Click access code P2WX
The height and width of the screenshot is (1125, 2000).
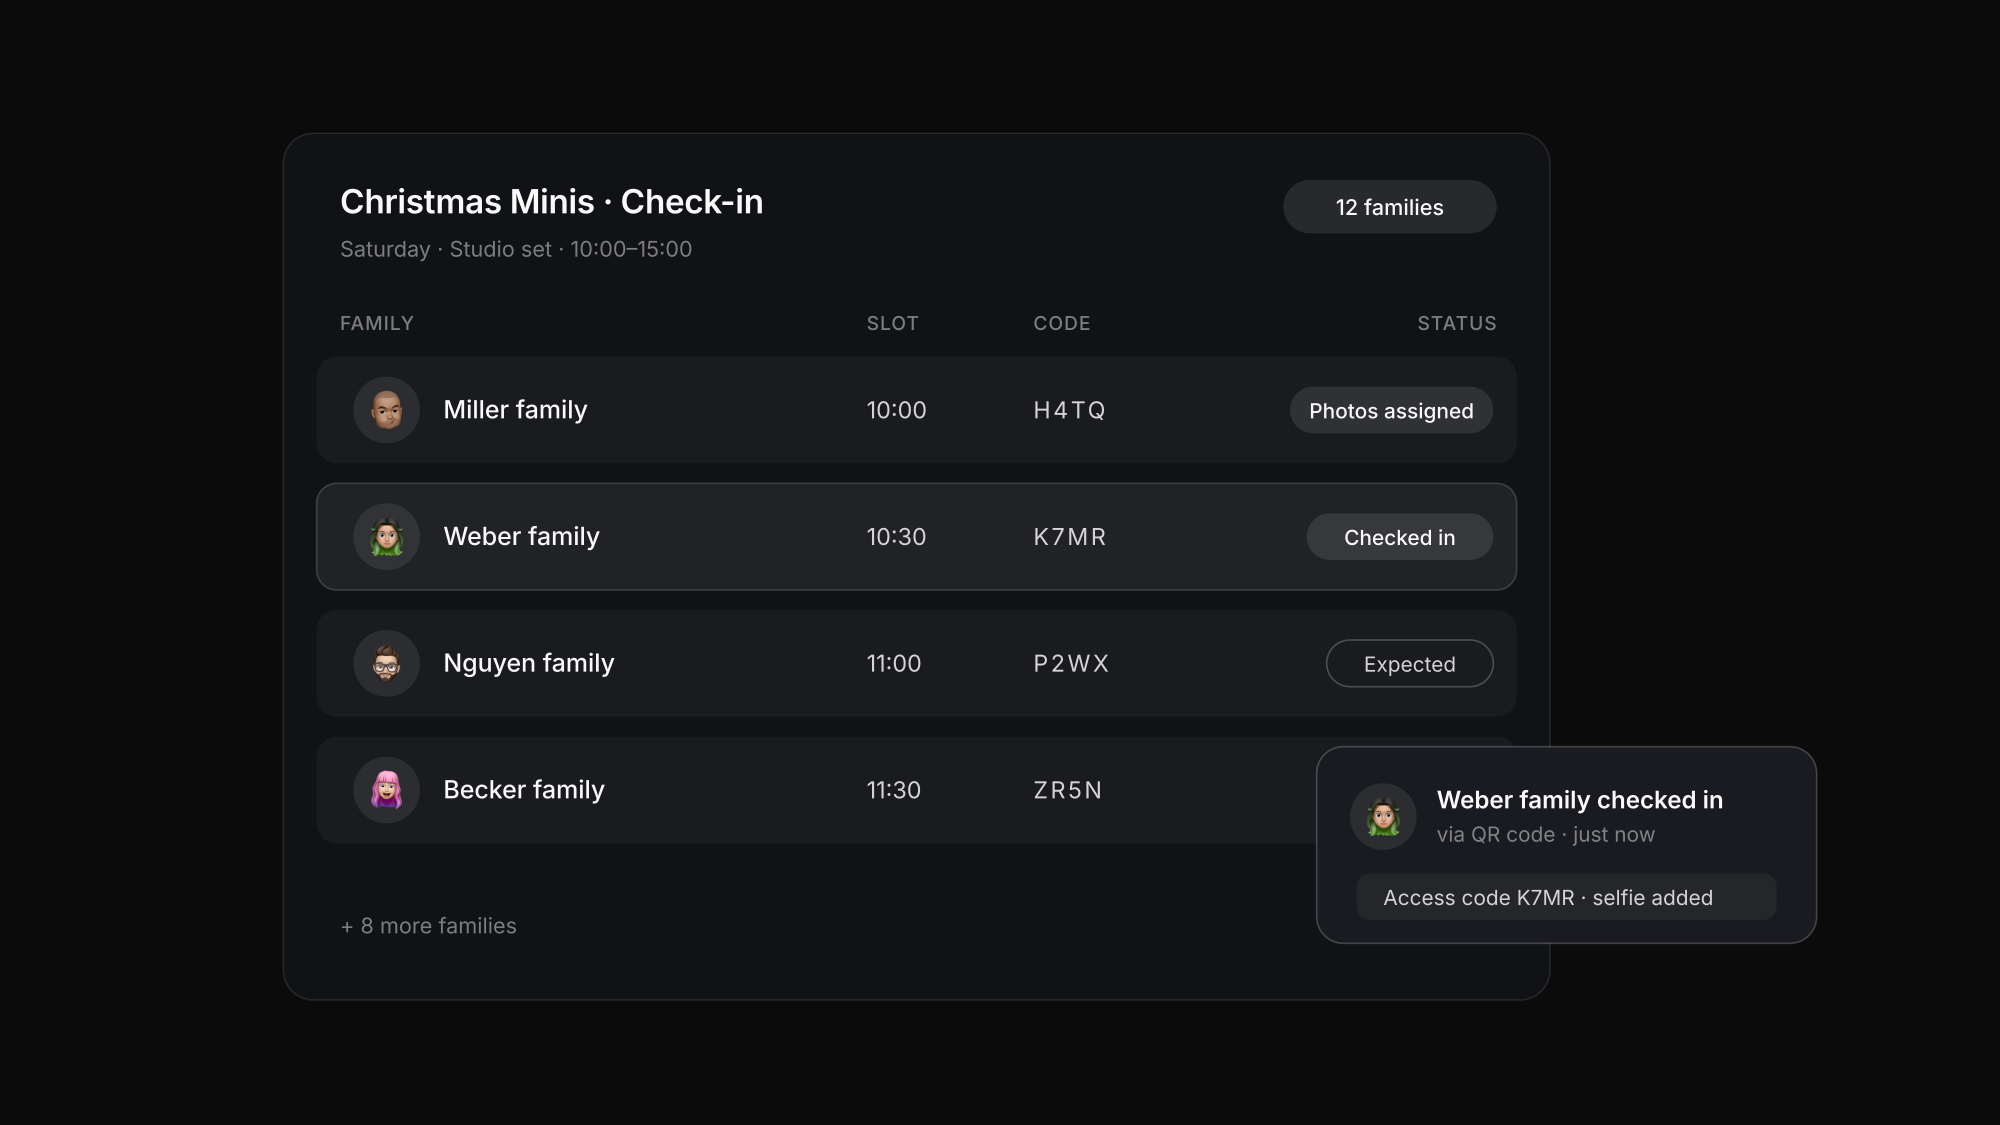tap(1071, 663)
